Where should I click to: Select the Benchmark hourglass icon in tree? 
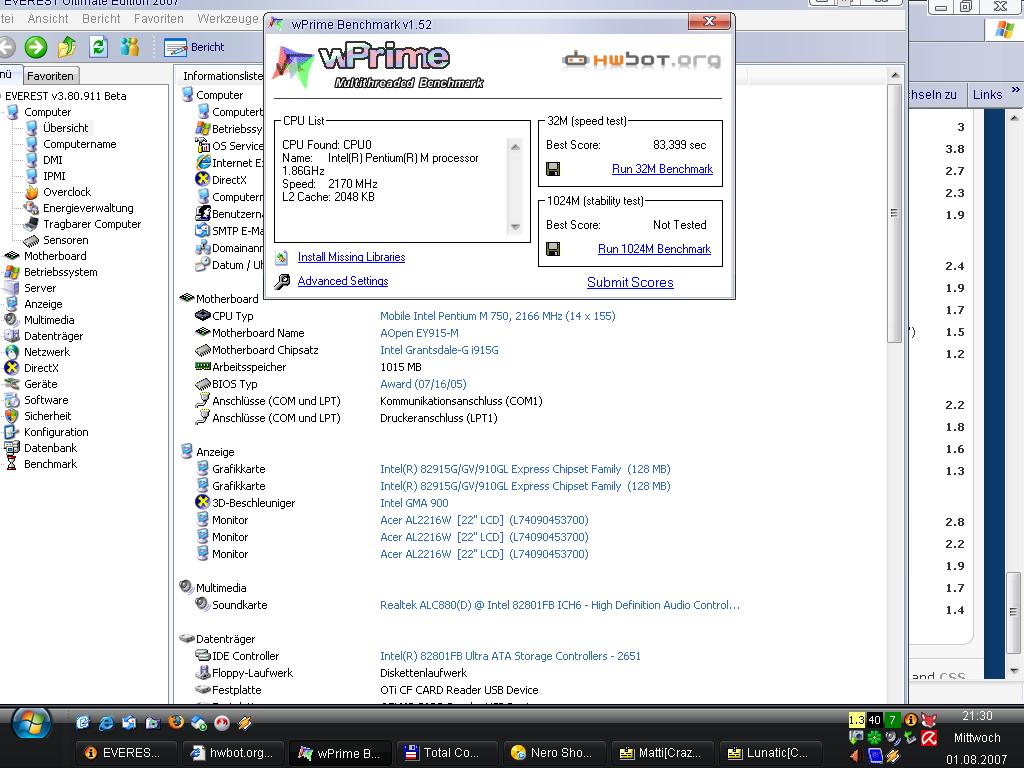click(12, 464)
